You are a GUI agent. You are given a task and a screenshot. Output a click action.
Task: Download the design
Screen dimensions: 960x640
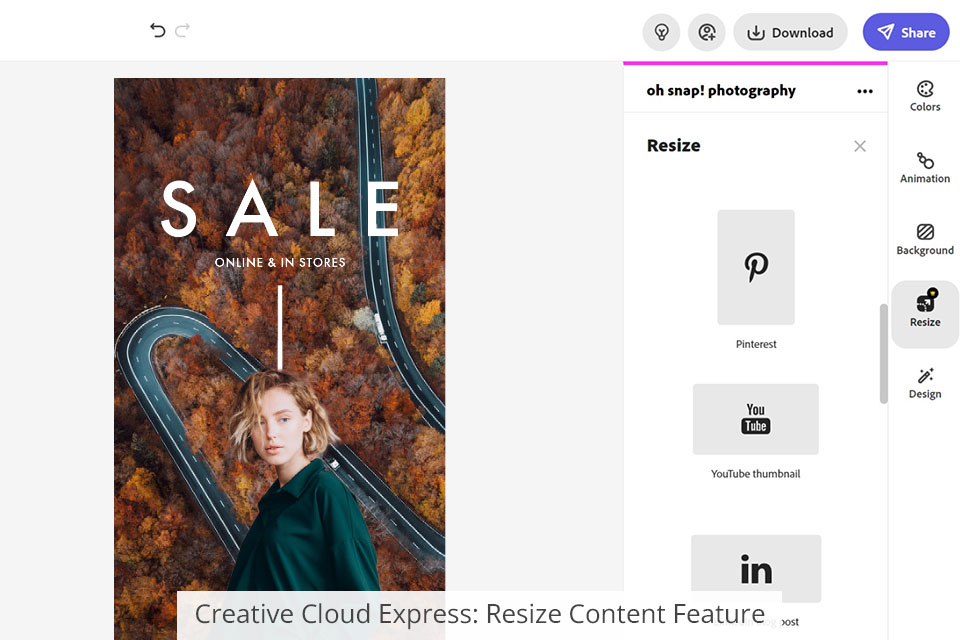[790, 32]
